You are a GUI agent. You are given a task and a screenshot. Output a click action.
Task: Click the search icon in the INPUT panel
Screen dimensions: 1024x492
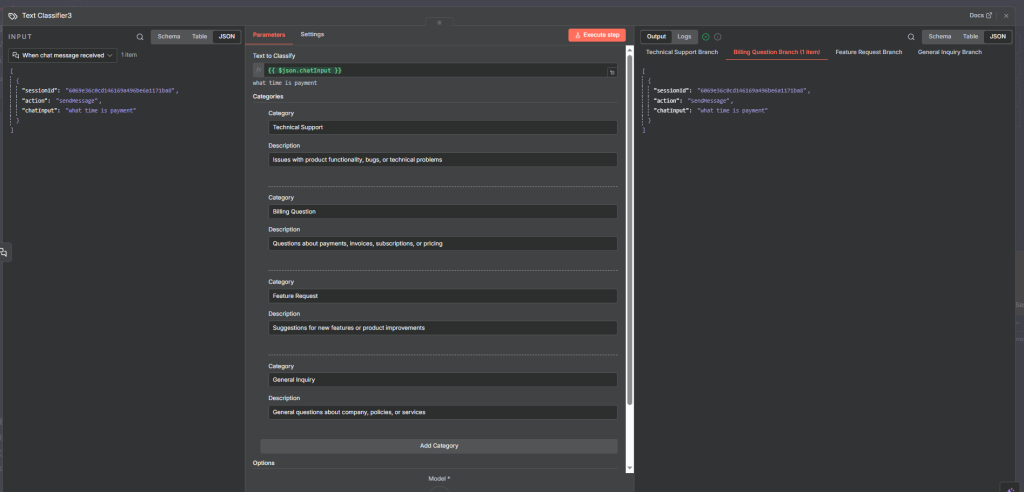(x=140, y=36)
